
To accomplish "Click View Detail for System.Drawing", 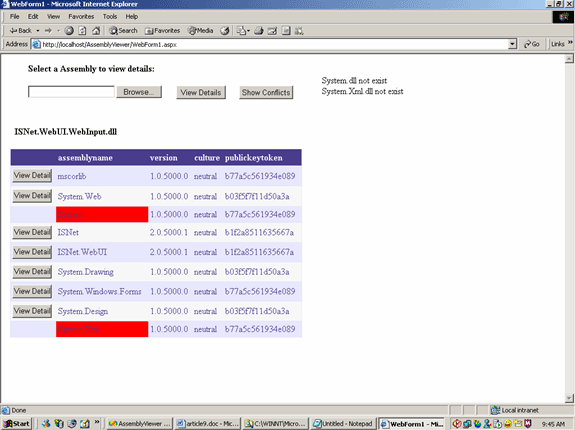I will [32, 272].
